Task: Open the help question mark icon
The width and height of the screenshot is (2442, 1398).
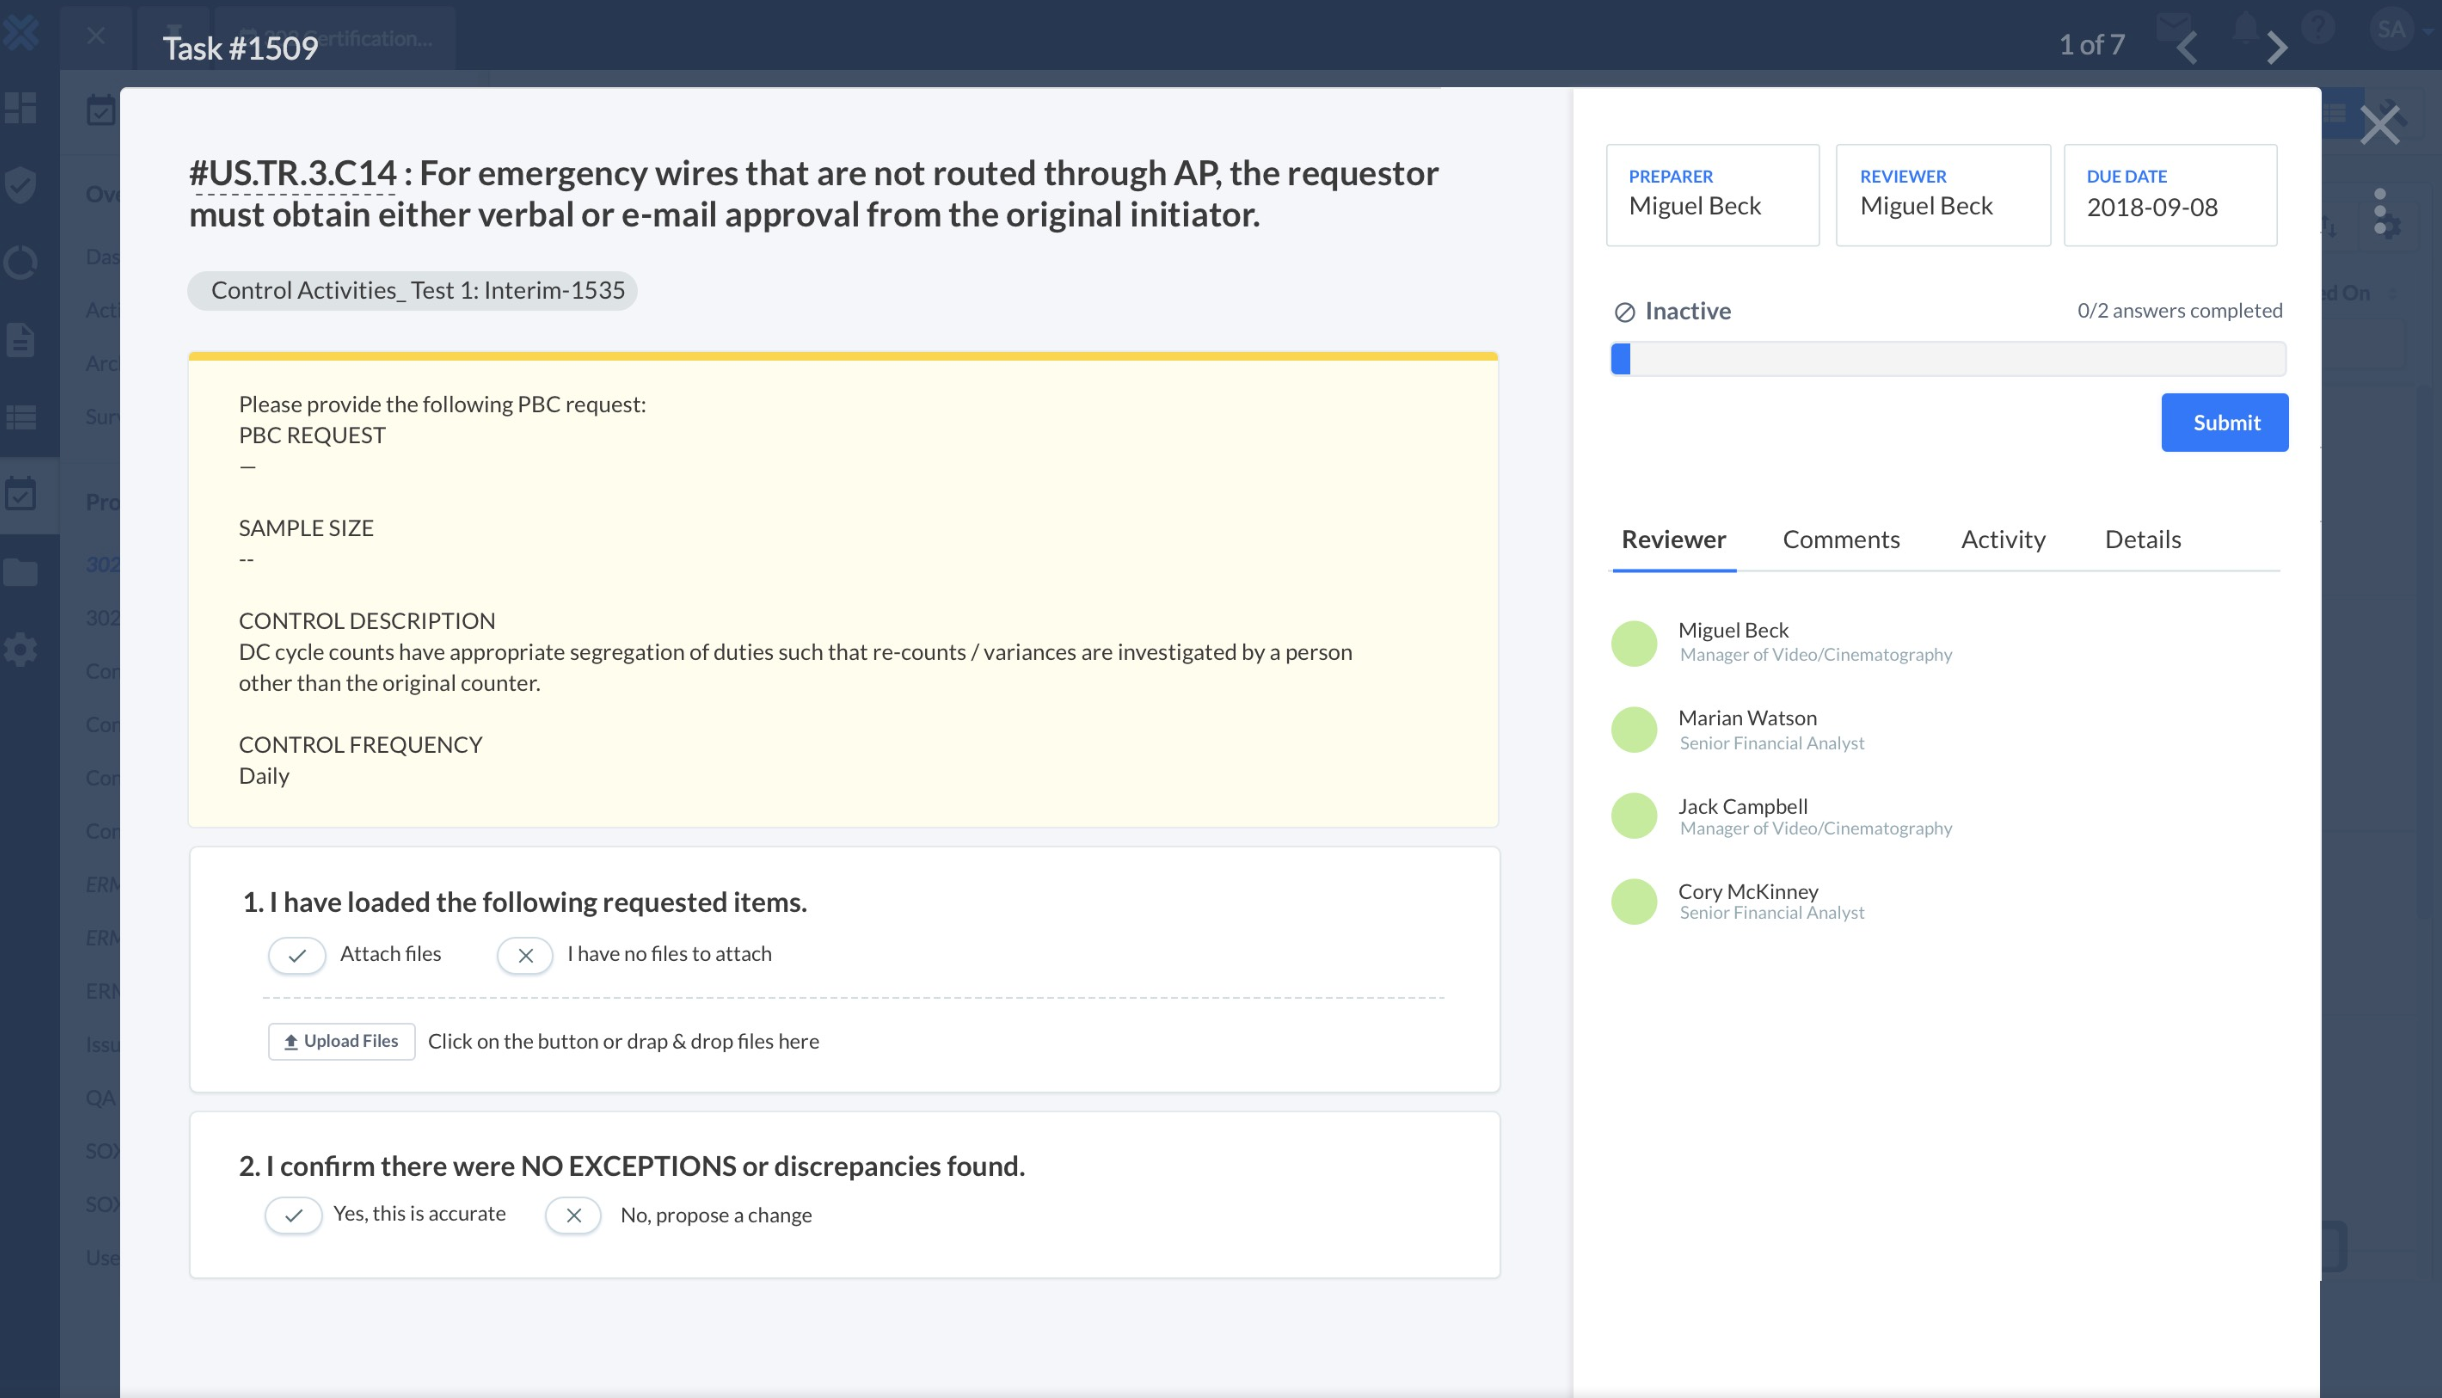Action: pyautogui.click(x=2317, y=30)
